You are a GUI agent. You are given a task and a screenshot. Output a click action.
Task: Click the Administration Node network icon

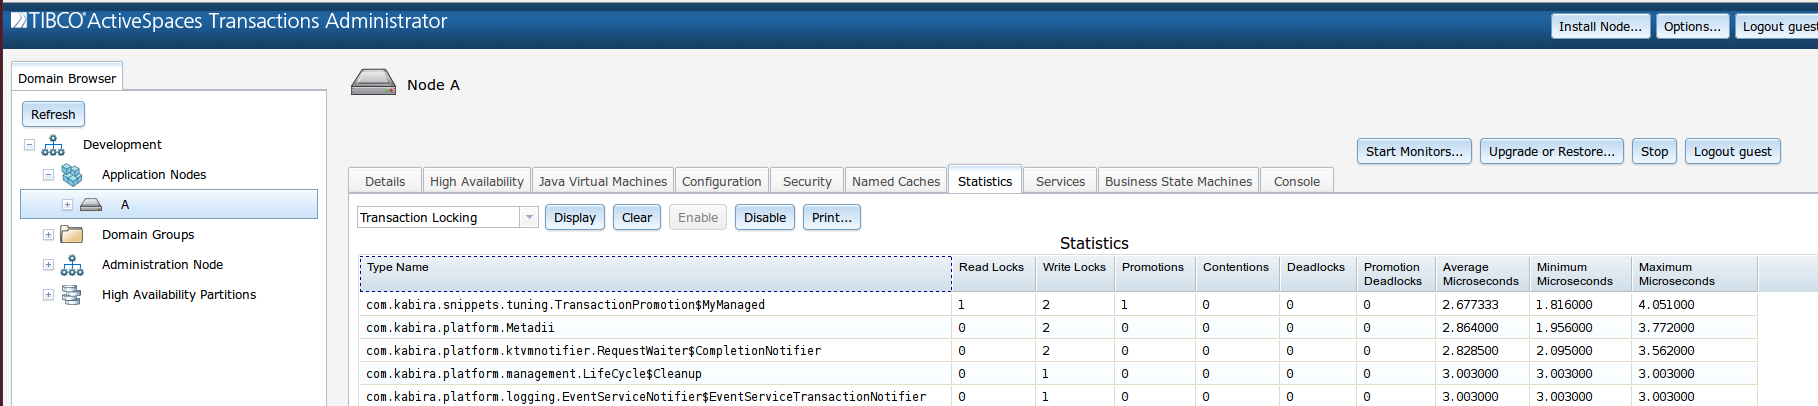pyautogui.click(x=72, y=265)
